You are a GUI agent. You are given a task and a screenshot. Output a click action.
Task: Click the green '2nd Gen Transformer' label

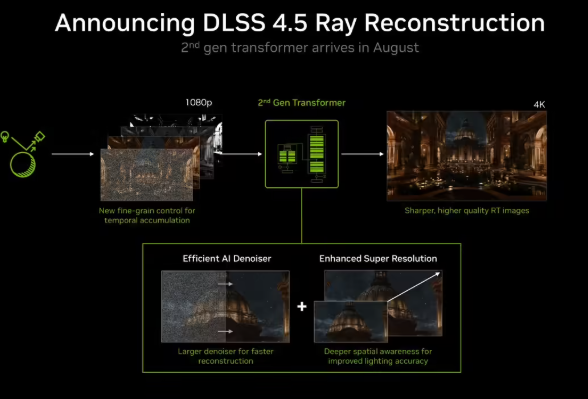[302, 103]
